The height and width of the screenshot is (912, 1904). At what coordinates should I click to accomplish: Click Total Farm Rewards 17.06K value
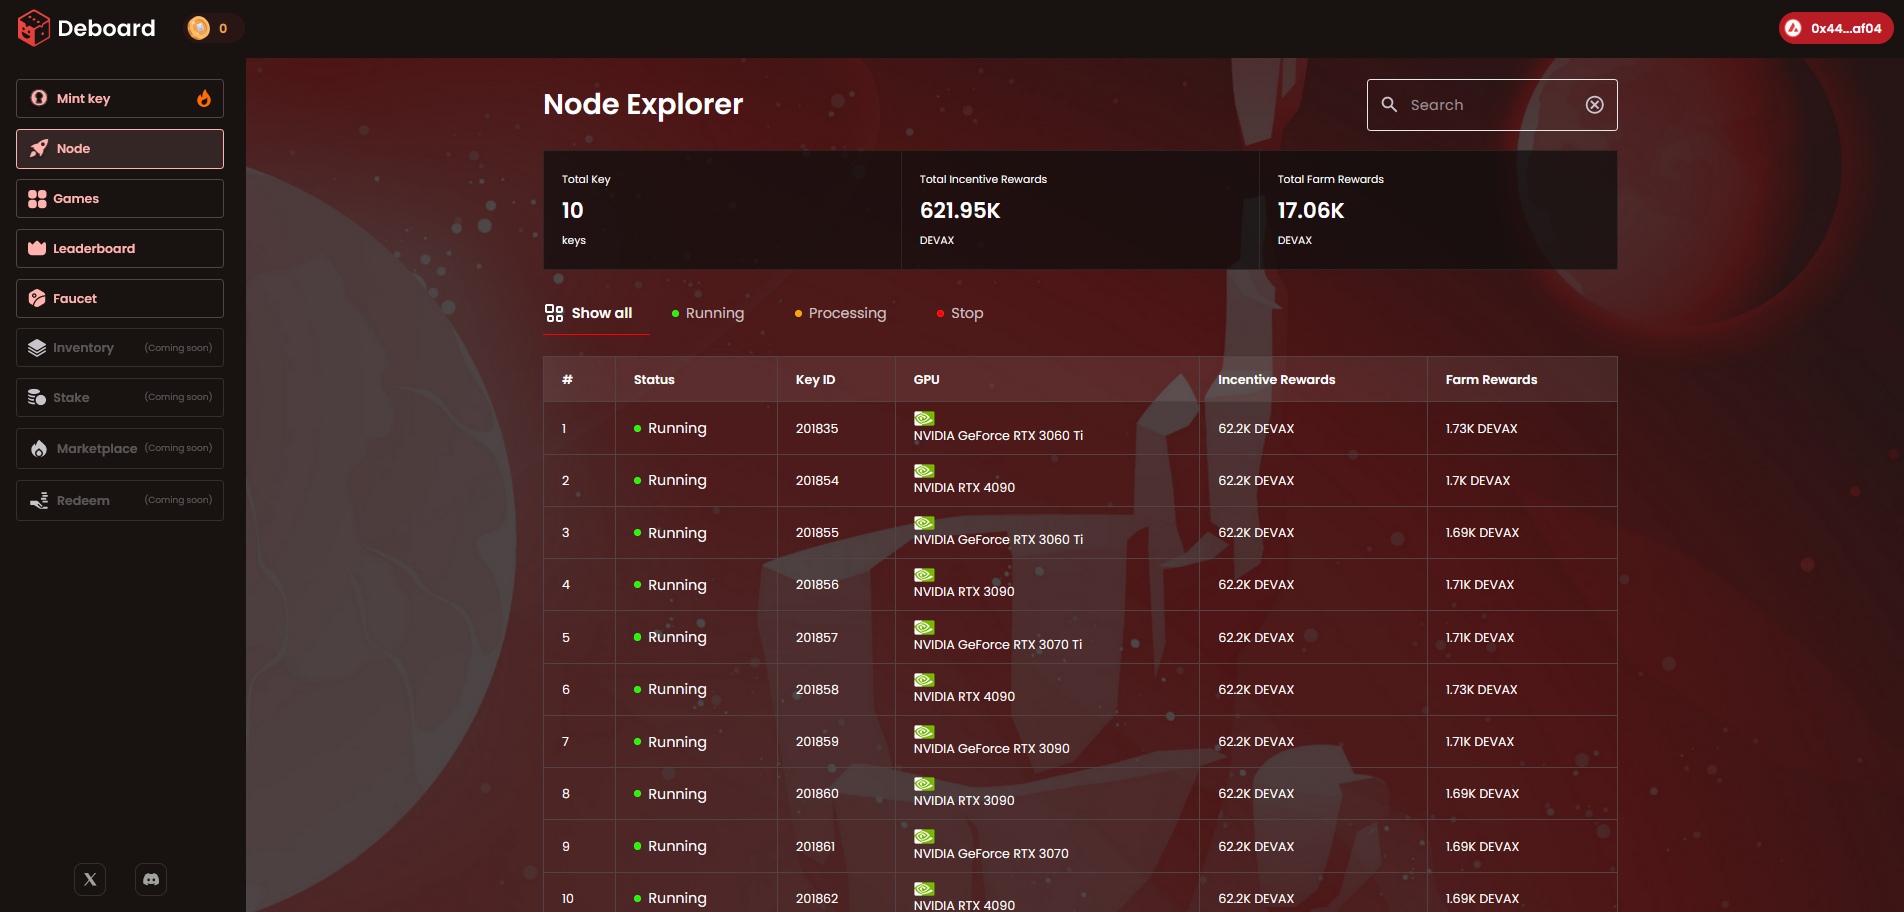(1310, 210)
